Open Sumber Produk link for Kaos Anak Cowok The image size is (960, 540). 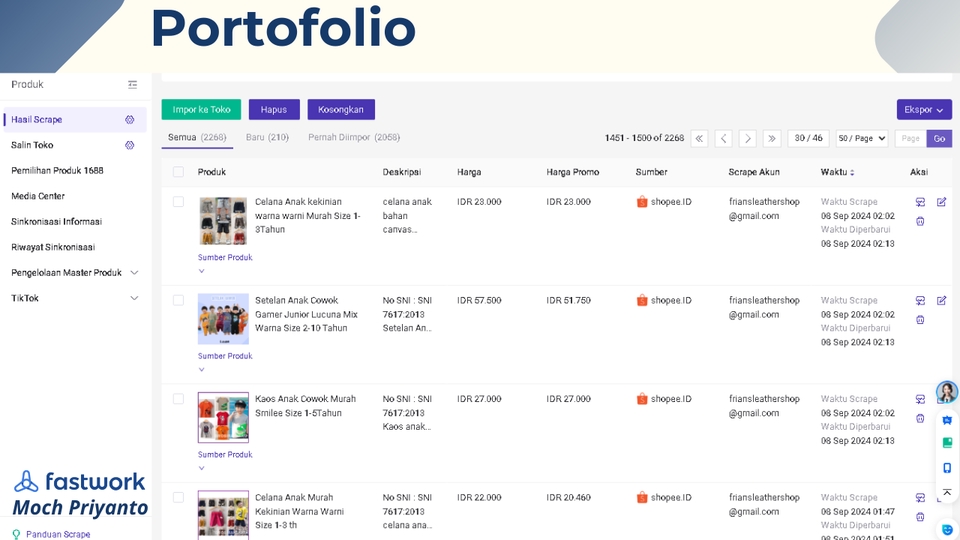click(x=225, y=454)
